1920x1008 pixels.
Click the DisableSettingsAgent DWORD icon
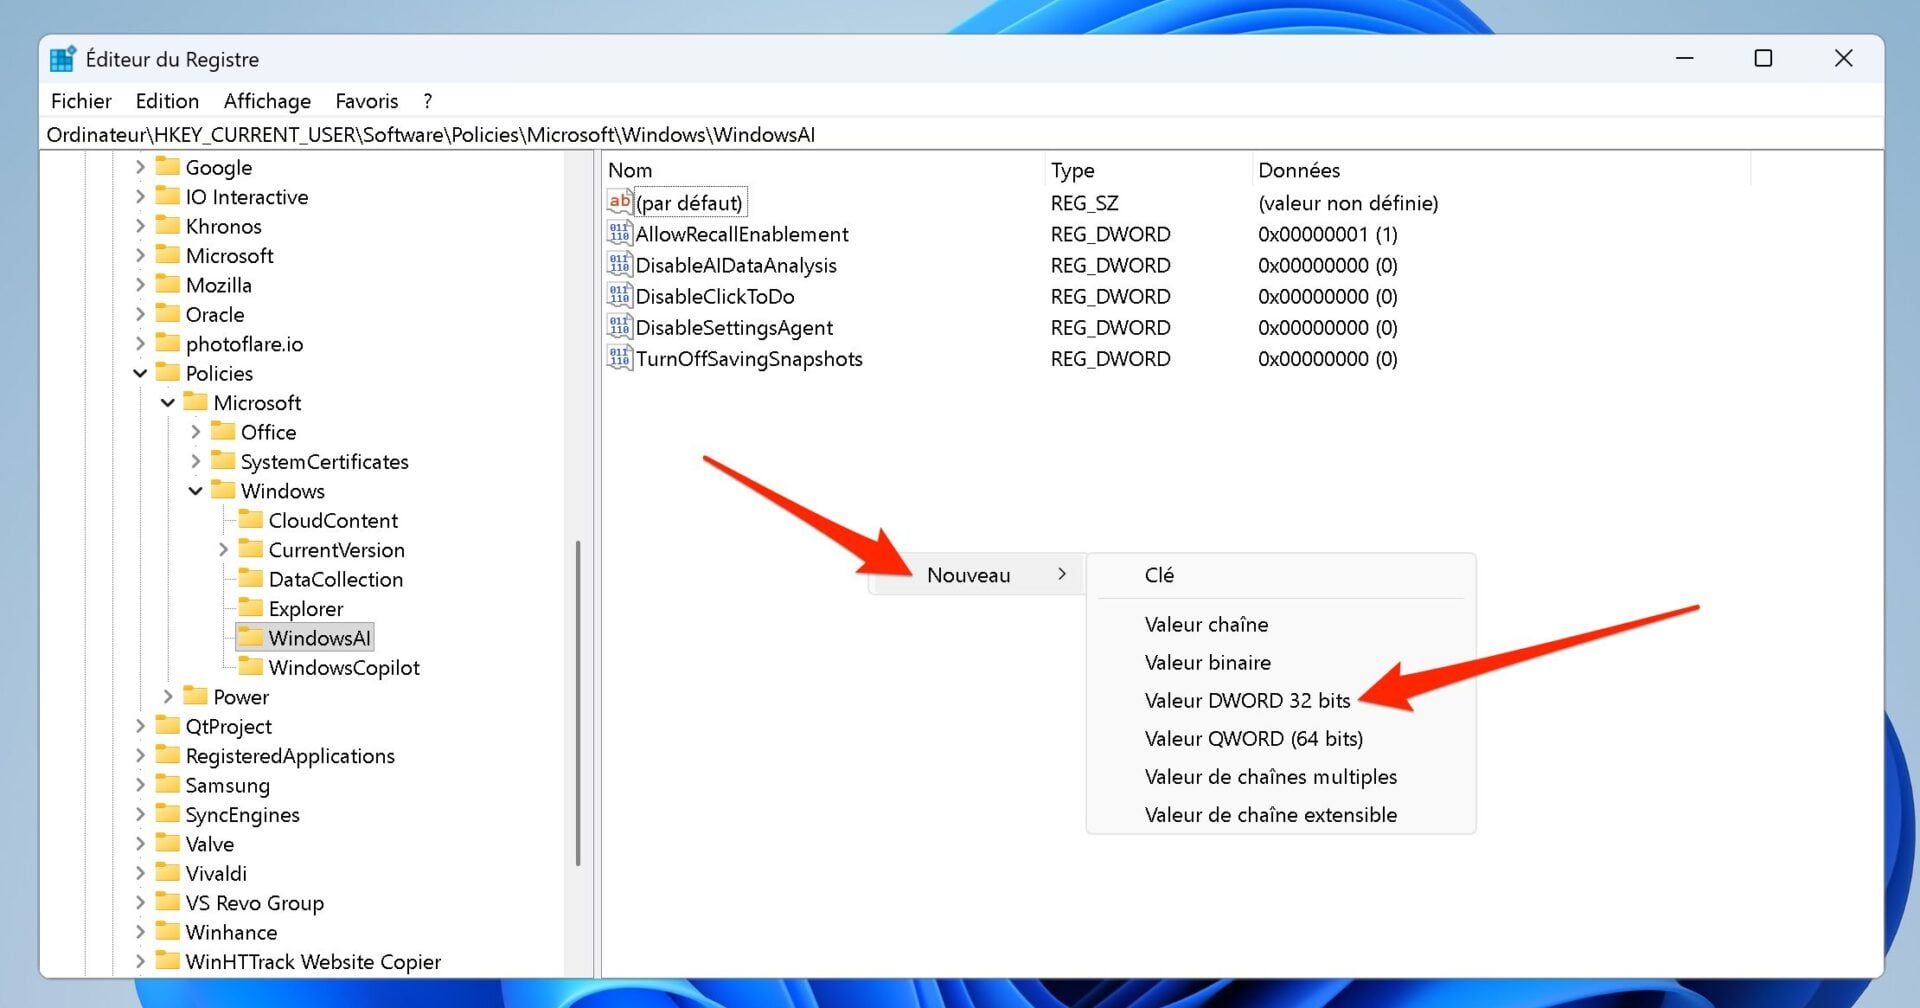pos(620,326)
